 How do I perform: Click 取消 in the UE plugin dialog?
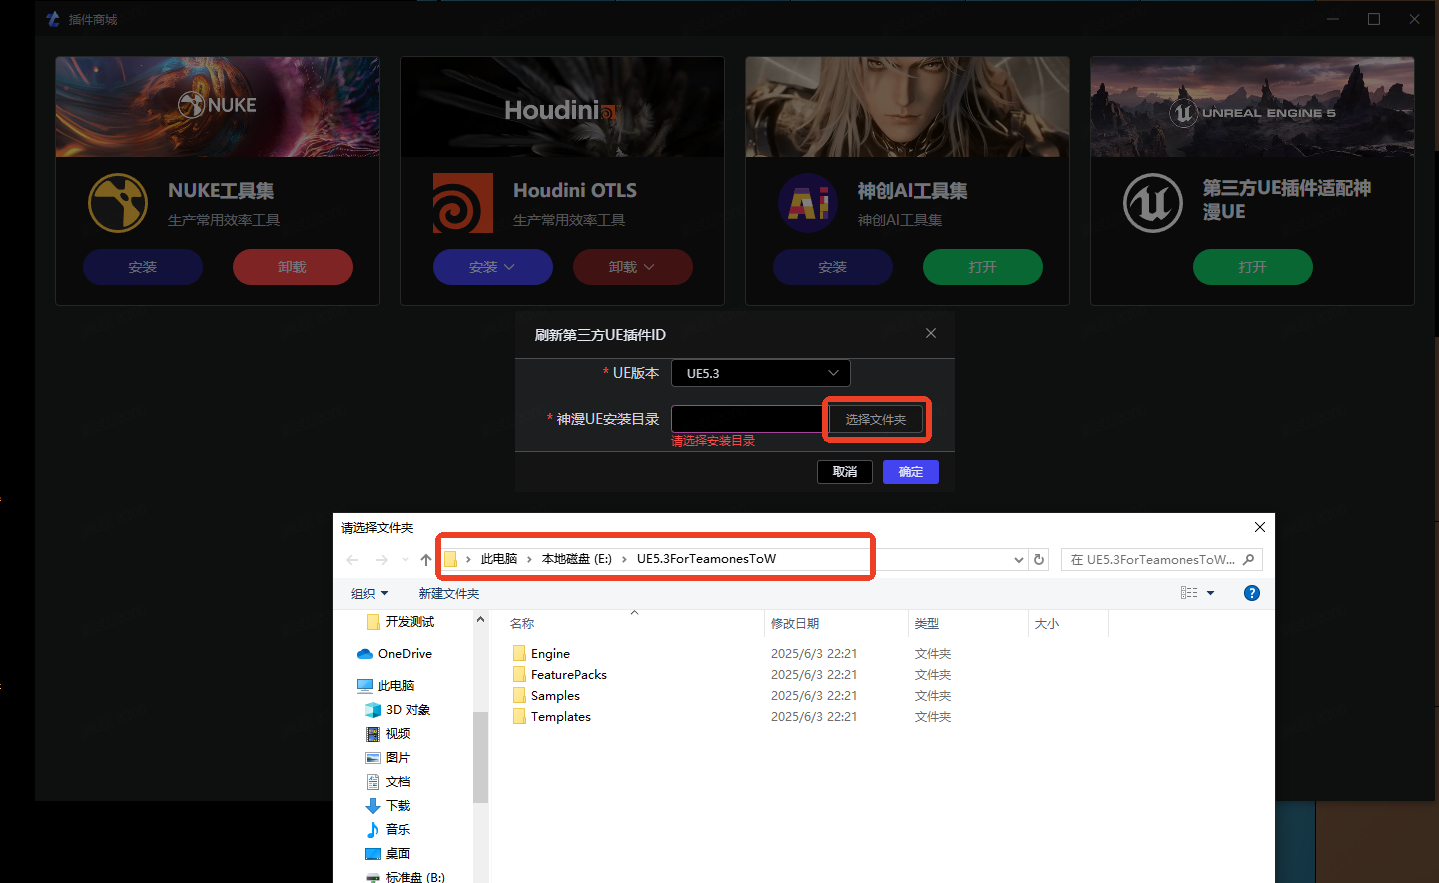(x=845, y=472)
